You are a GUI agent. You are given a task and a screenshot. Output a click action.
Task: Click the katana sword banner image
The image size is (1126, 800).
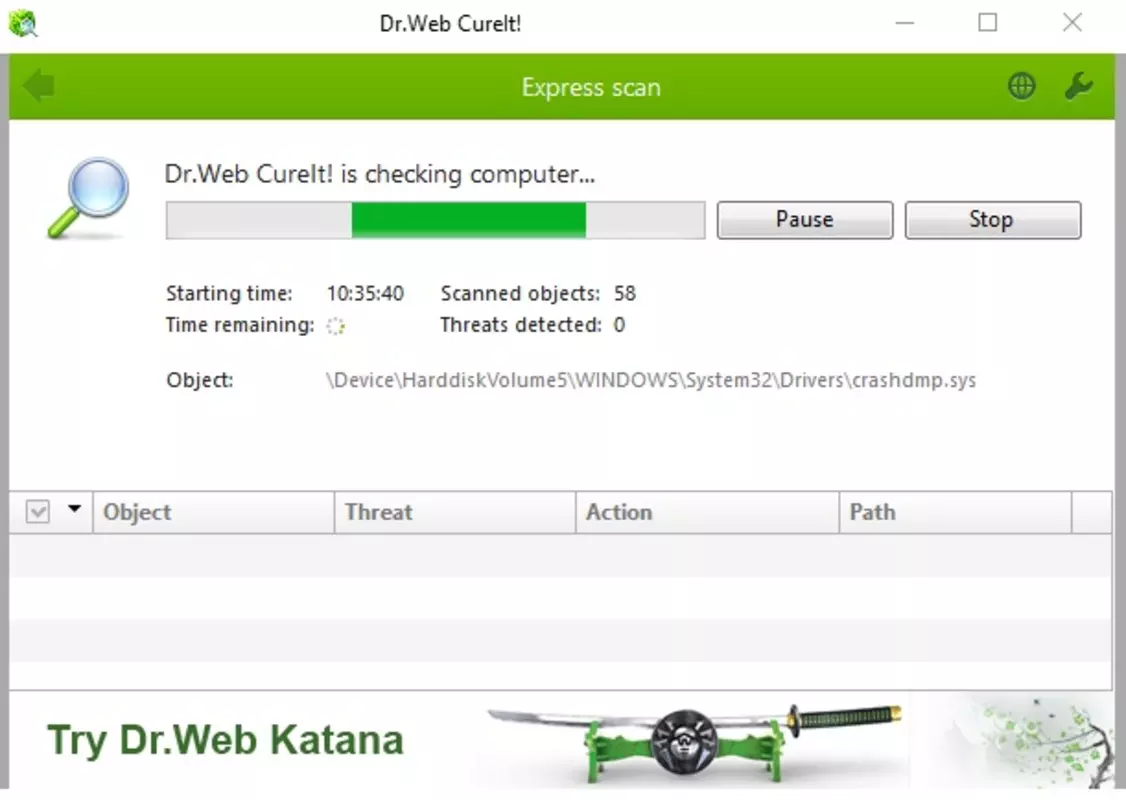point(694,743)
